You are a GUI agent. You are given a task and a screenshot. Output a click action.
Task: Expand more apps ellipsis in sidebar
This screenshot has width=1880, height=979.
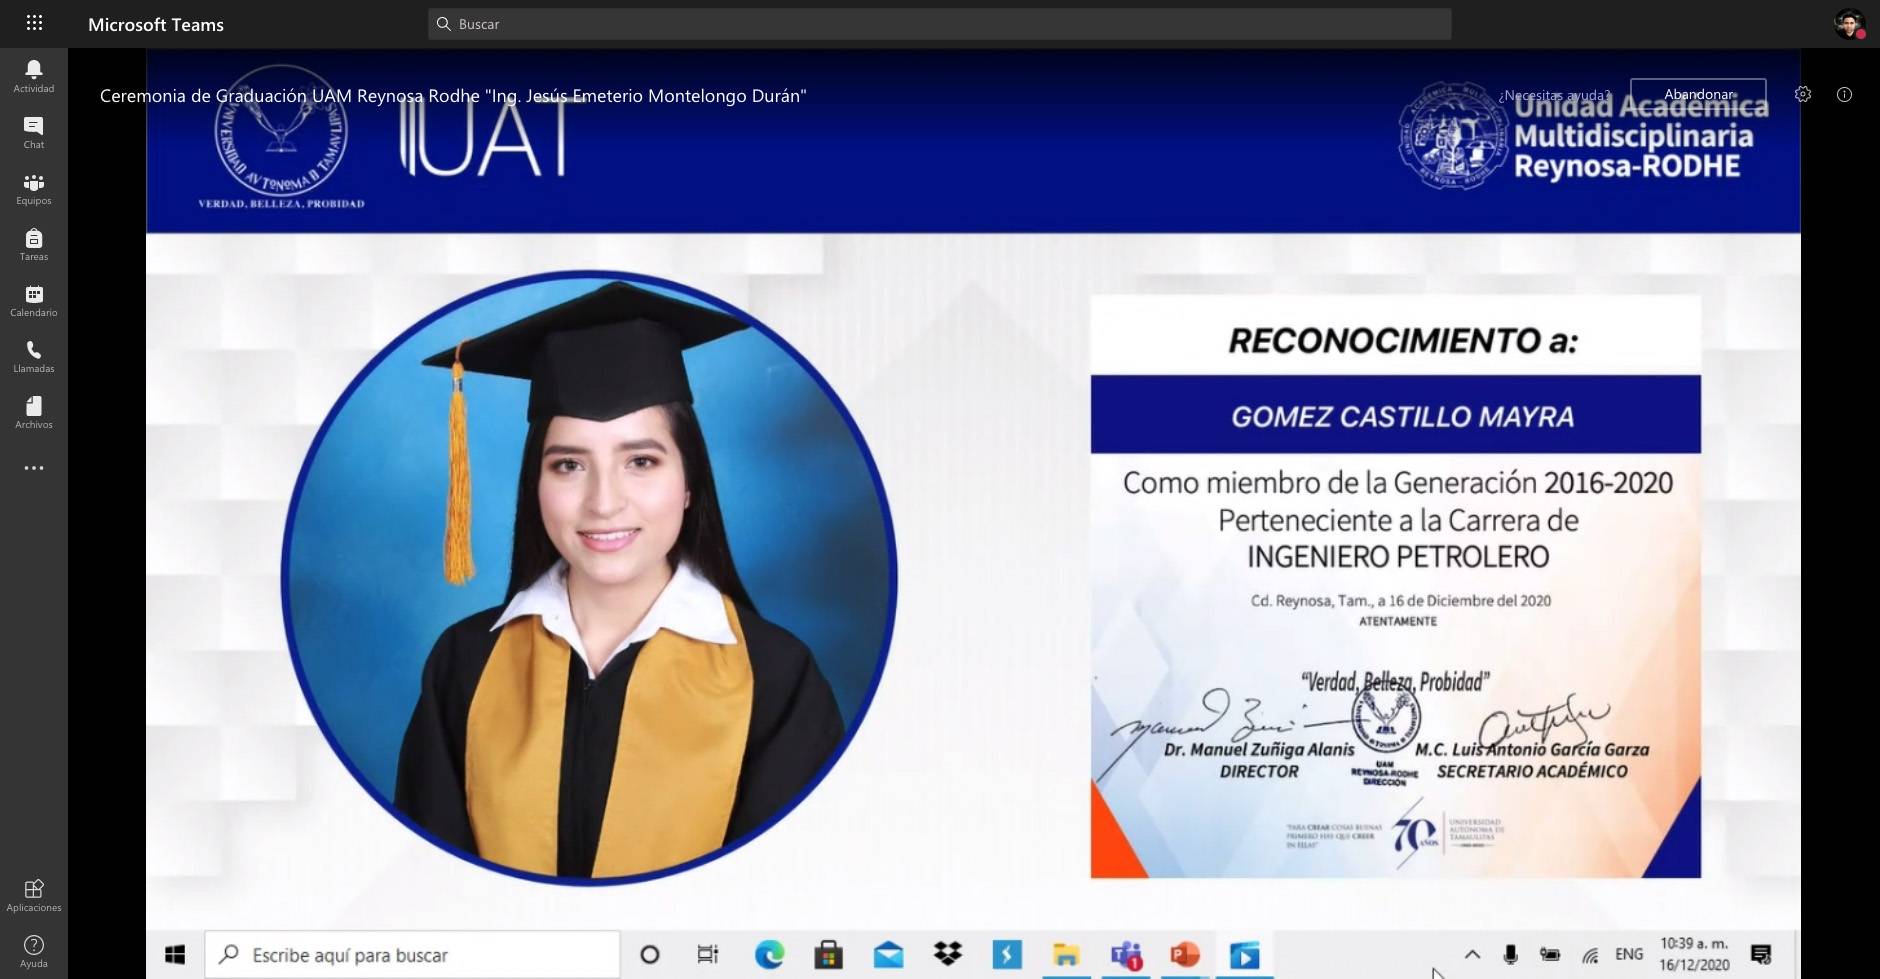tap(33, 468)
